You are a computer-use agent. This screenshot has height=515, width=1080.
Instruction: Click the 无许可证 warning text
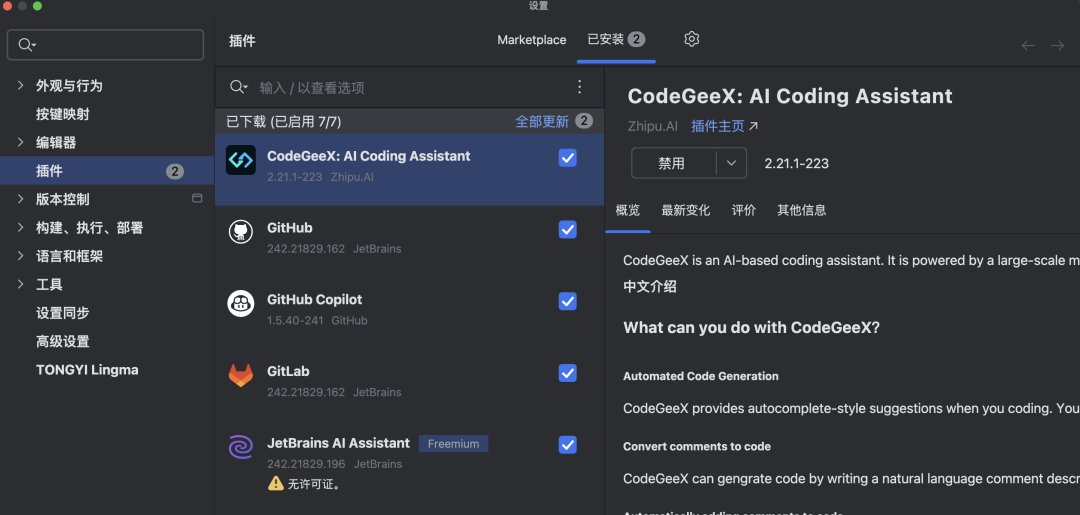313,484
